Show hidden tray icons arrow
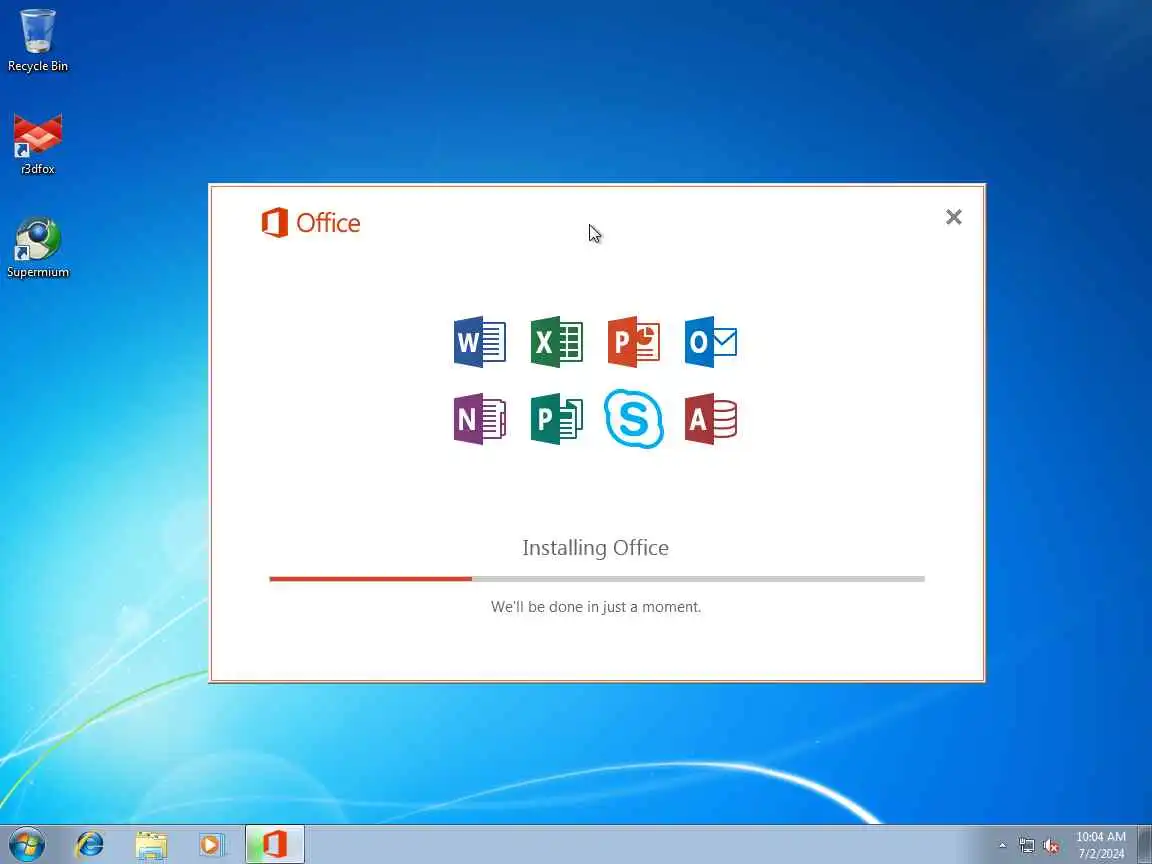 (x=1003, y=845)
